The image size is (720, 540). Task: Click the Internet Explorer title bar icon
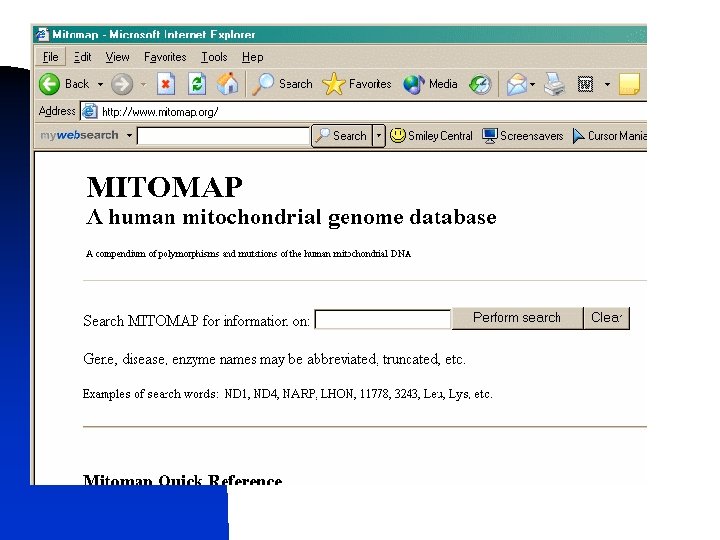(43, 34)
